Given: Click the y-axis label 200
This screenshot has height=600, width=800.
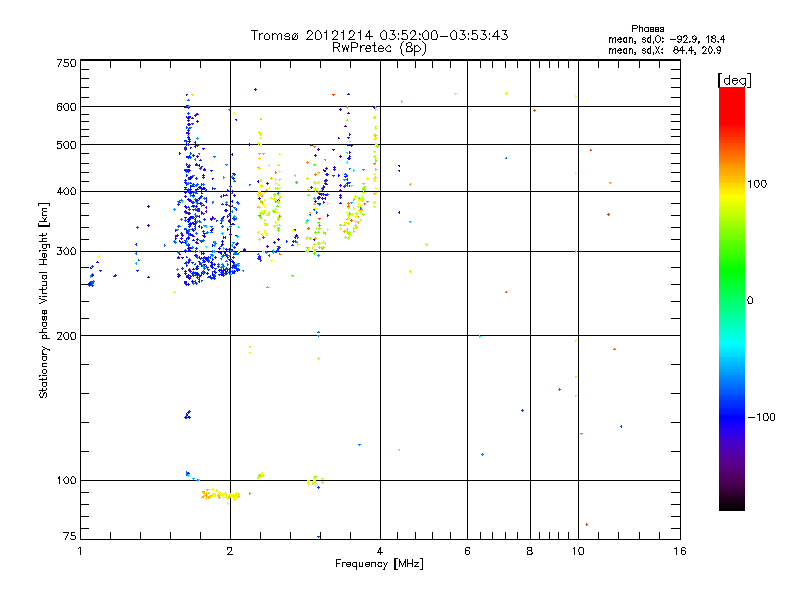Looking at the screenshot, I should tap(67, 336).
